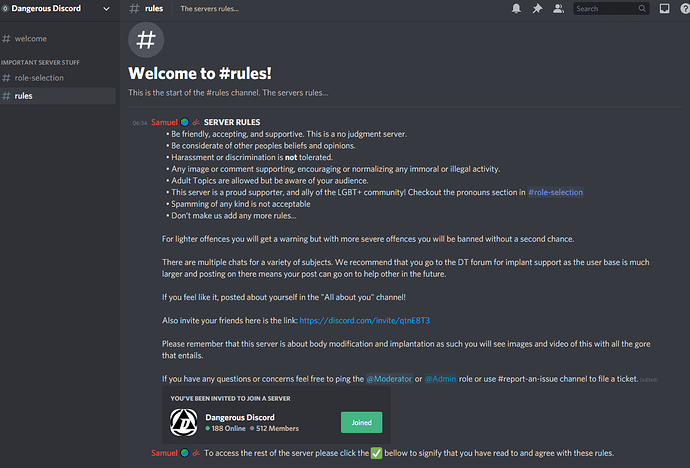Click the Joined button on invite
This screenshot has height=468, width=690.
362,422
